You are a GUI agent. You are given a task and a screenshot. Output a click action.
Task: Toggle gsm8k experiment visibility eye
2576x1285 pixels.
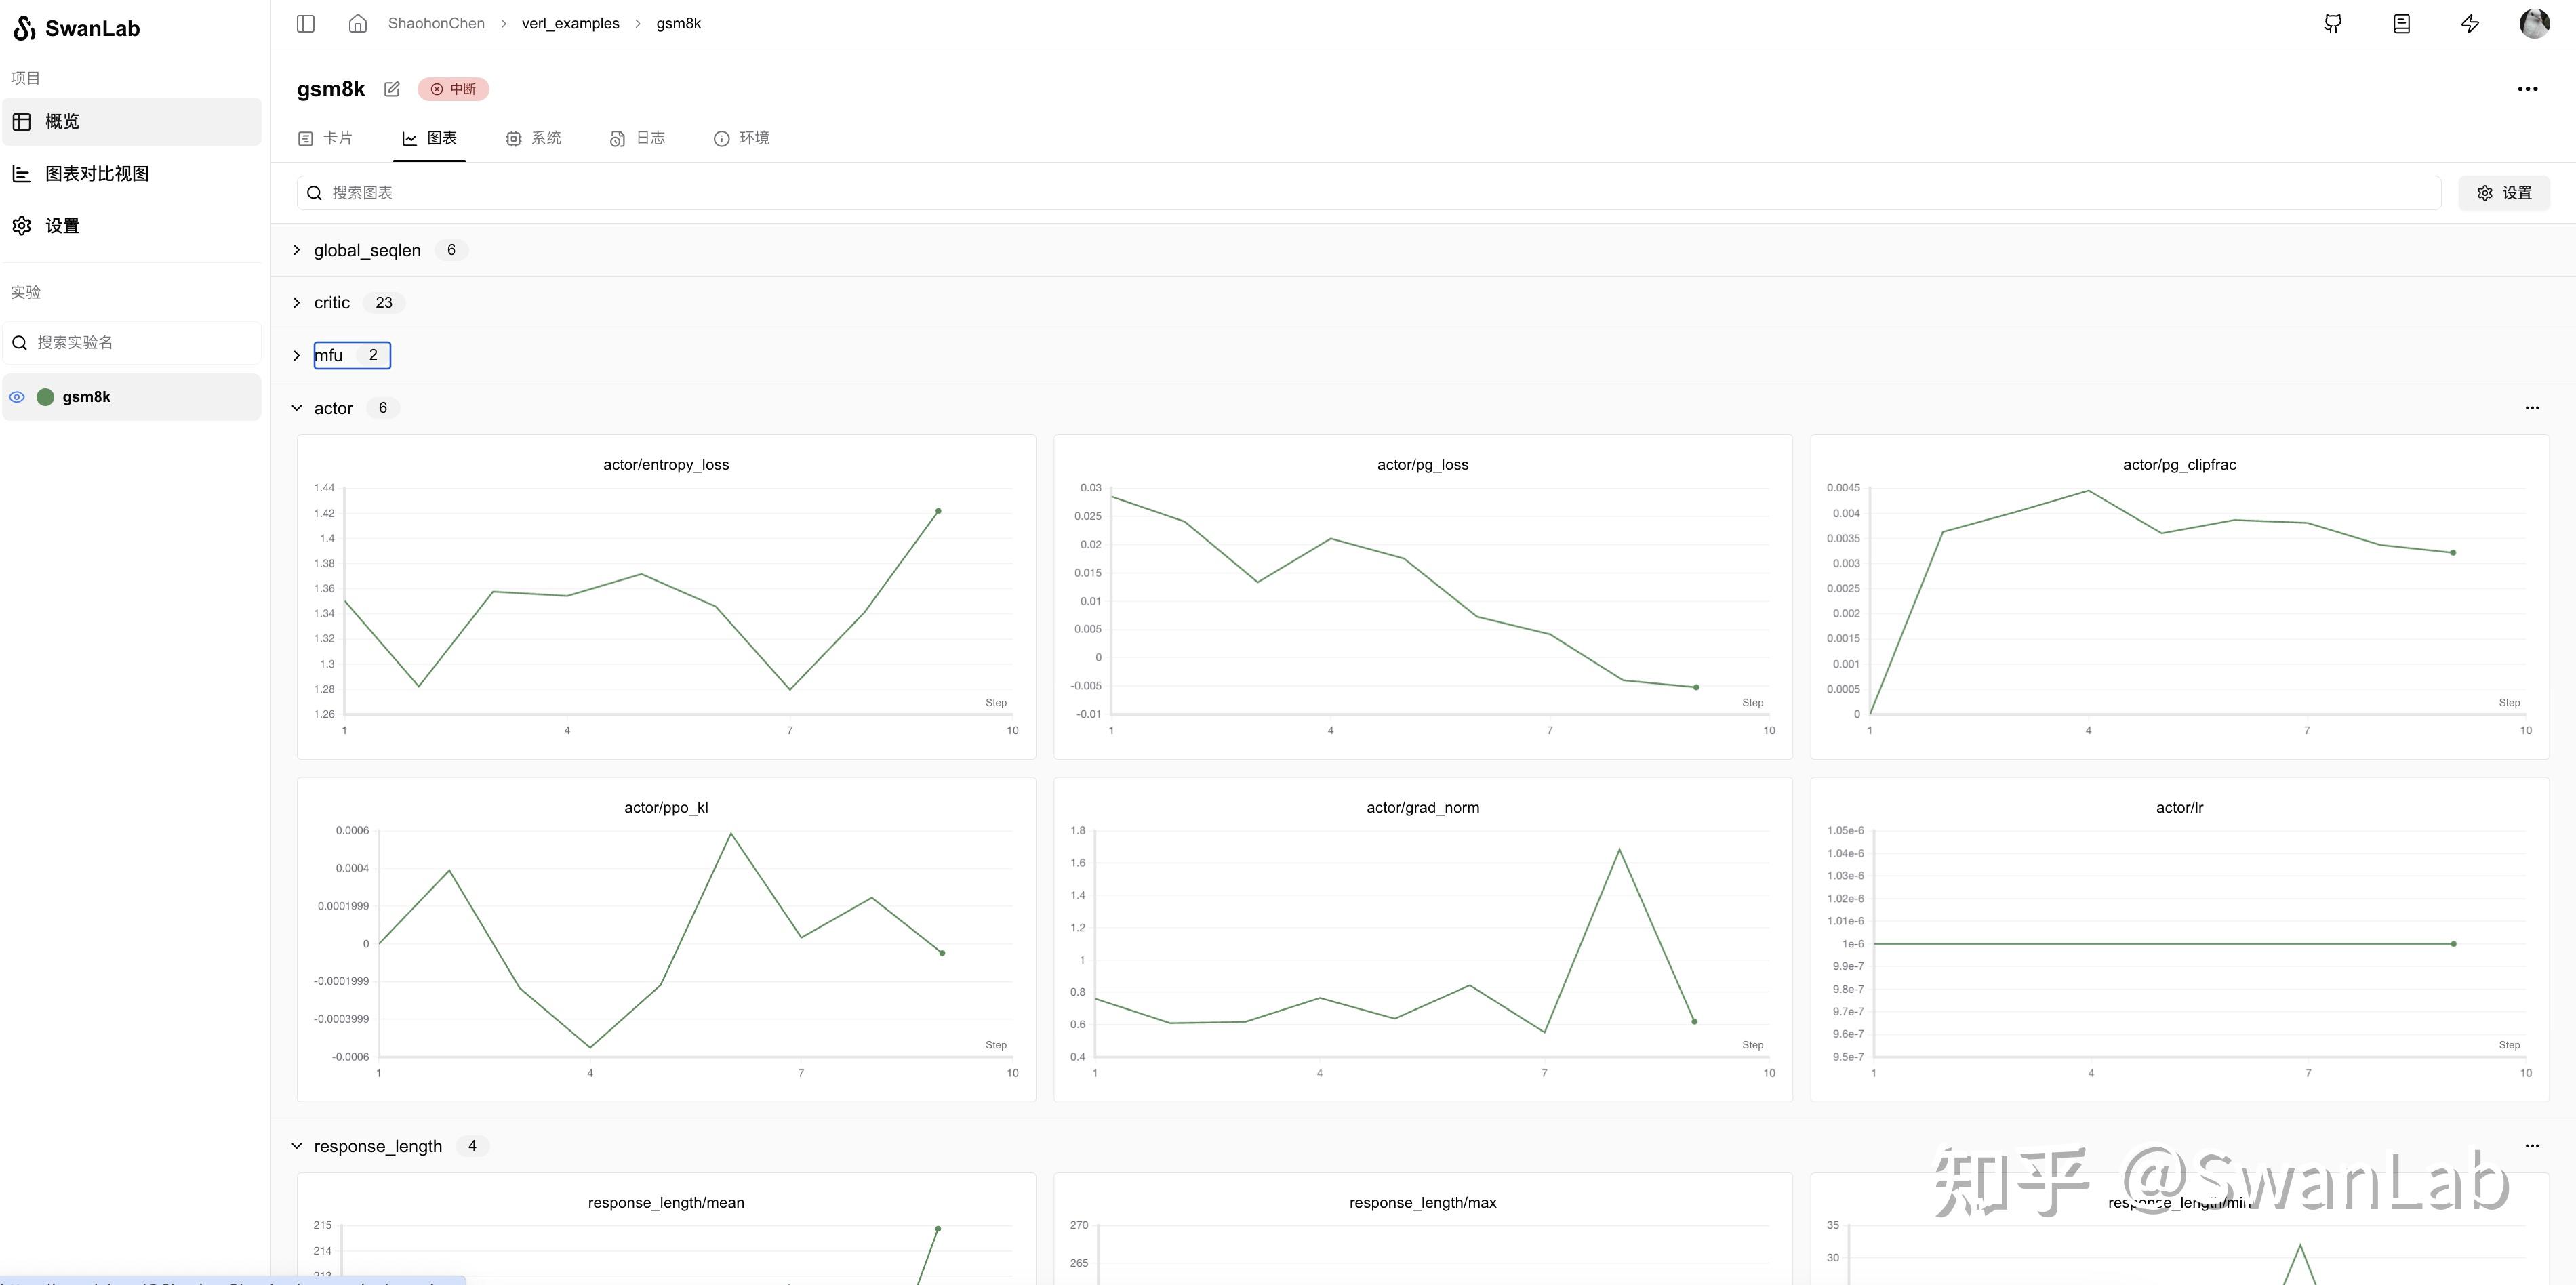[17, 397]
